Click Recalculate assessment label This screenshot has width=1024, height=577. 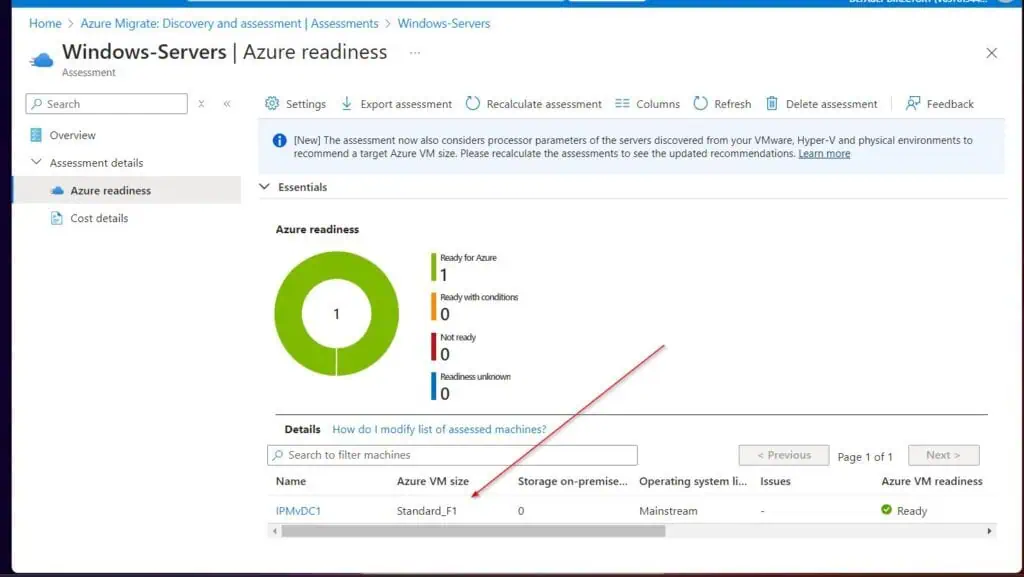[x=544, y=104]
